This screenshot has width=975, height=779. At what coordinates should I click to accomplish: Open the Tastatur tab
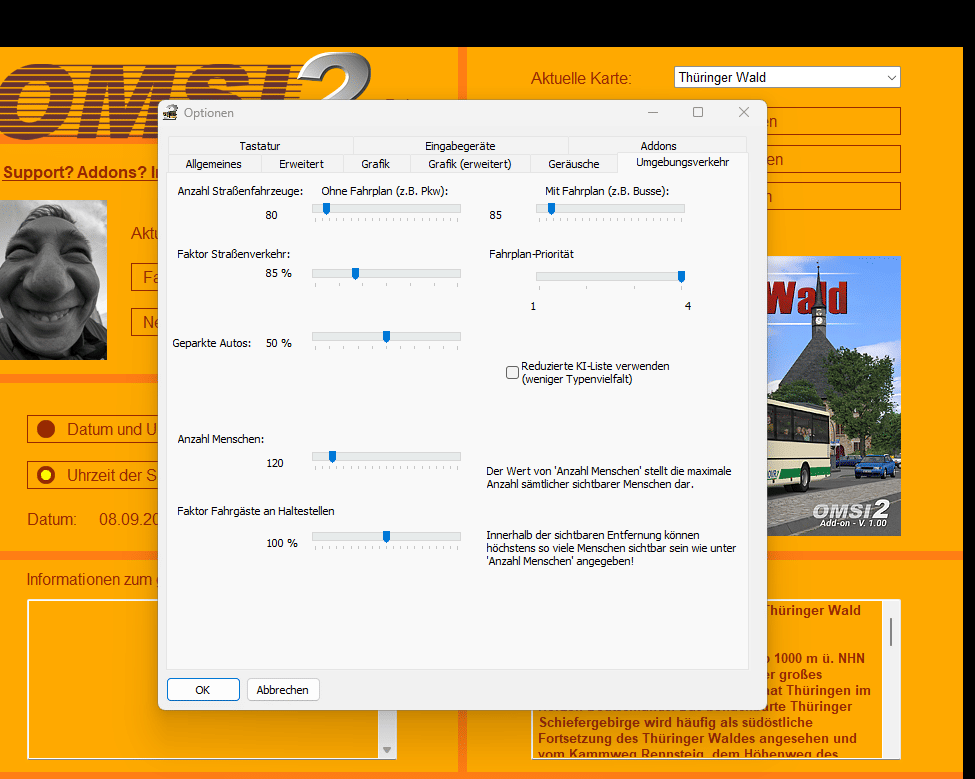260,146
